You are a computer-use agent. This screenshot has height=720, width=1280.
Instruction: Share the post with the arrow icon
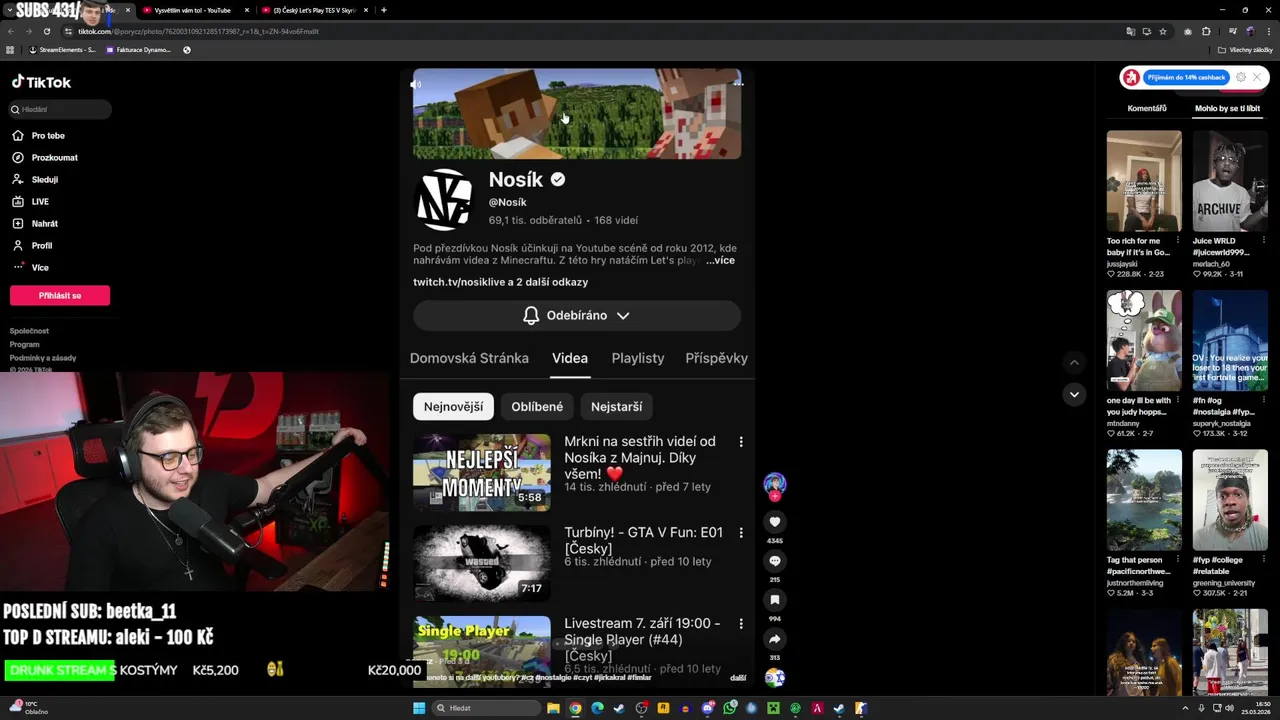(775, 639)
